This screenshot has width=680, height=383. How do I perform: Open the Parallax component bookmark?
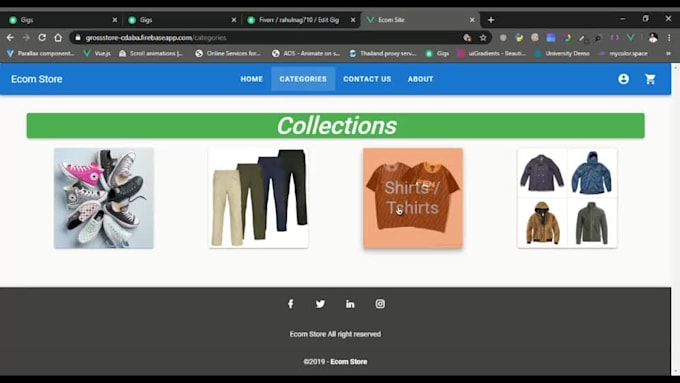(41, 53)
